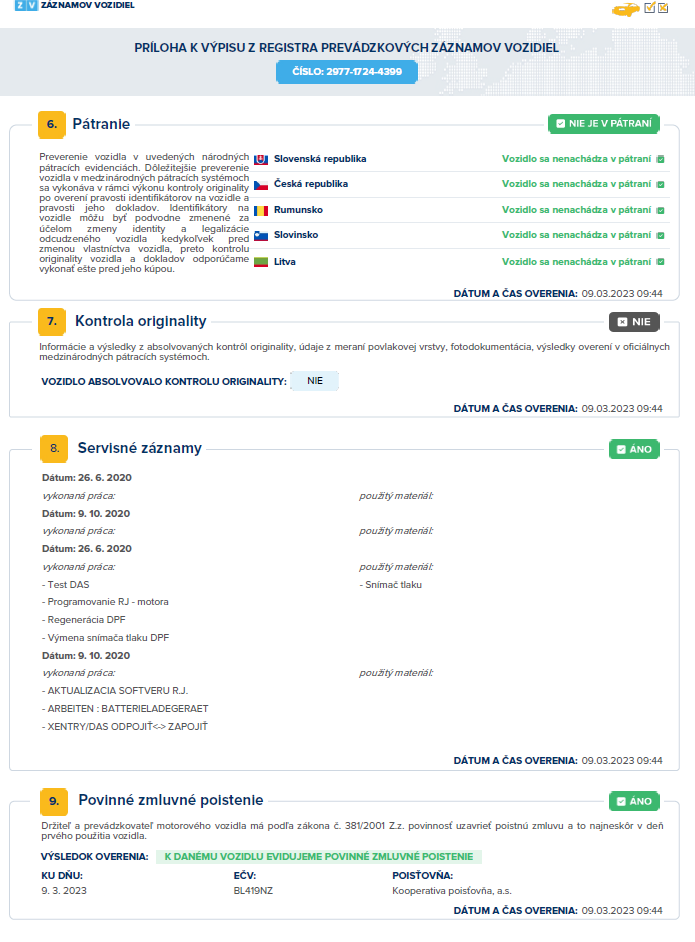Click the KU DŇU date 9. 3. 2023
Viewport: 695px width, 942px height.
(64, 891)
